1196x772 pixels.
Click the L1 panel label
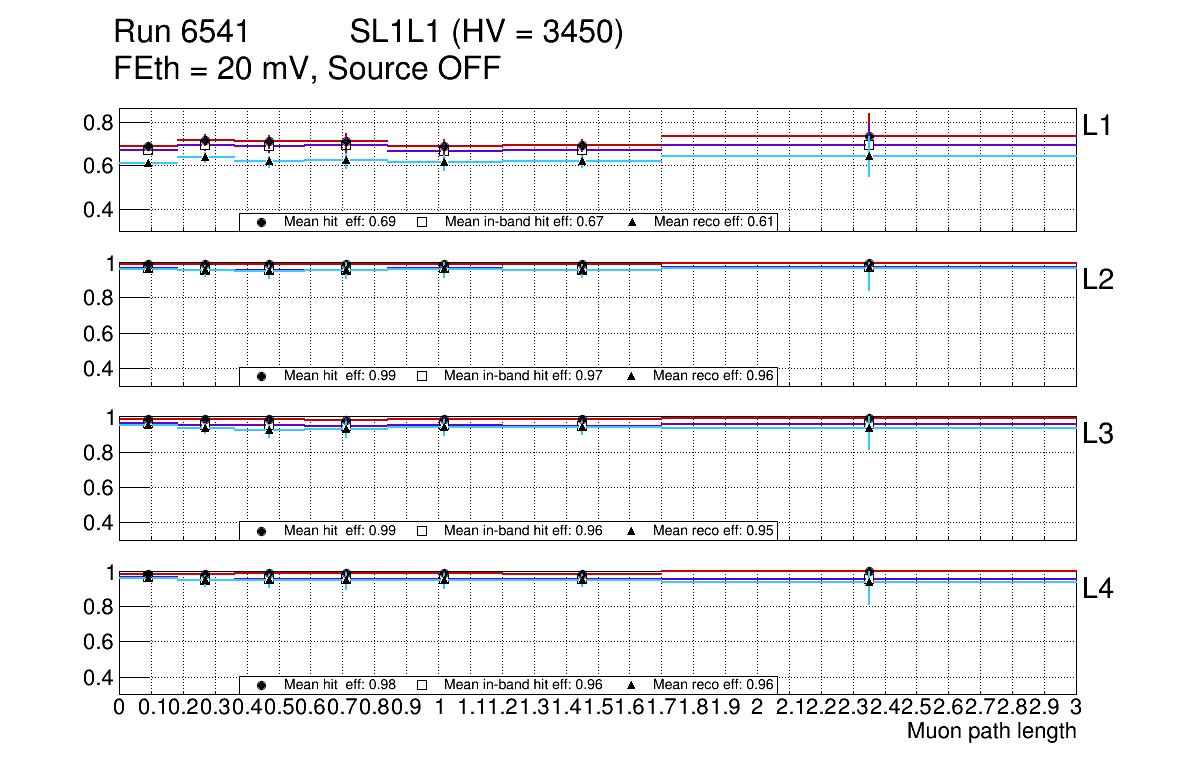[x=1097, y=125]
